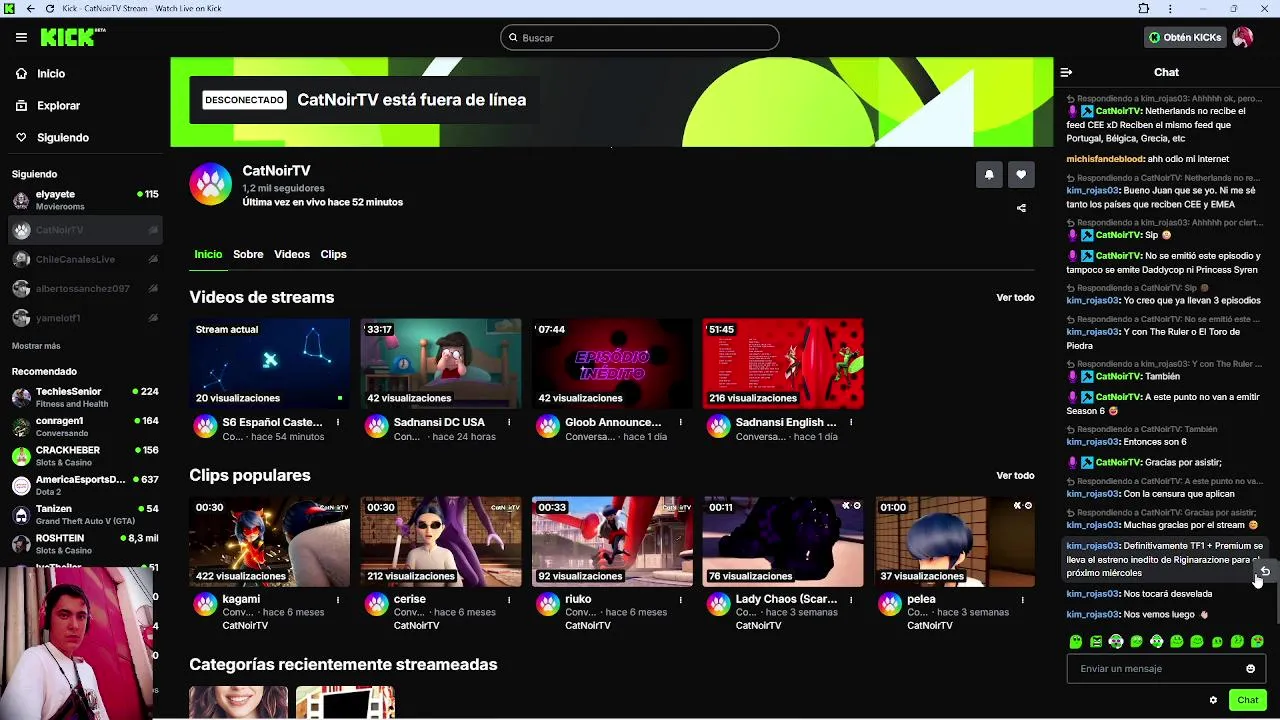This screenshot has width=1280, height=720.
Task: Click CatNoirTV channel avatar
Action: pyautogui.click(x=211, y=184)
